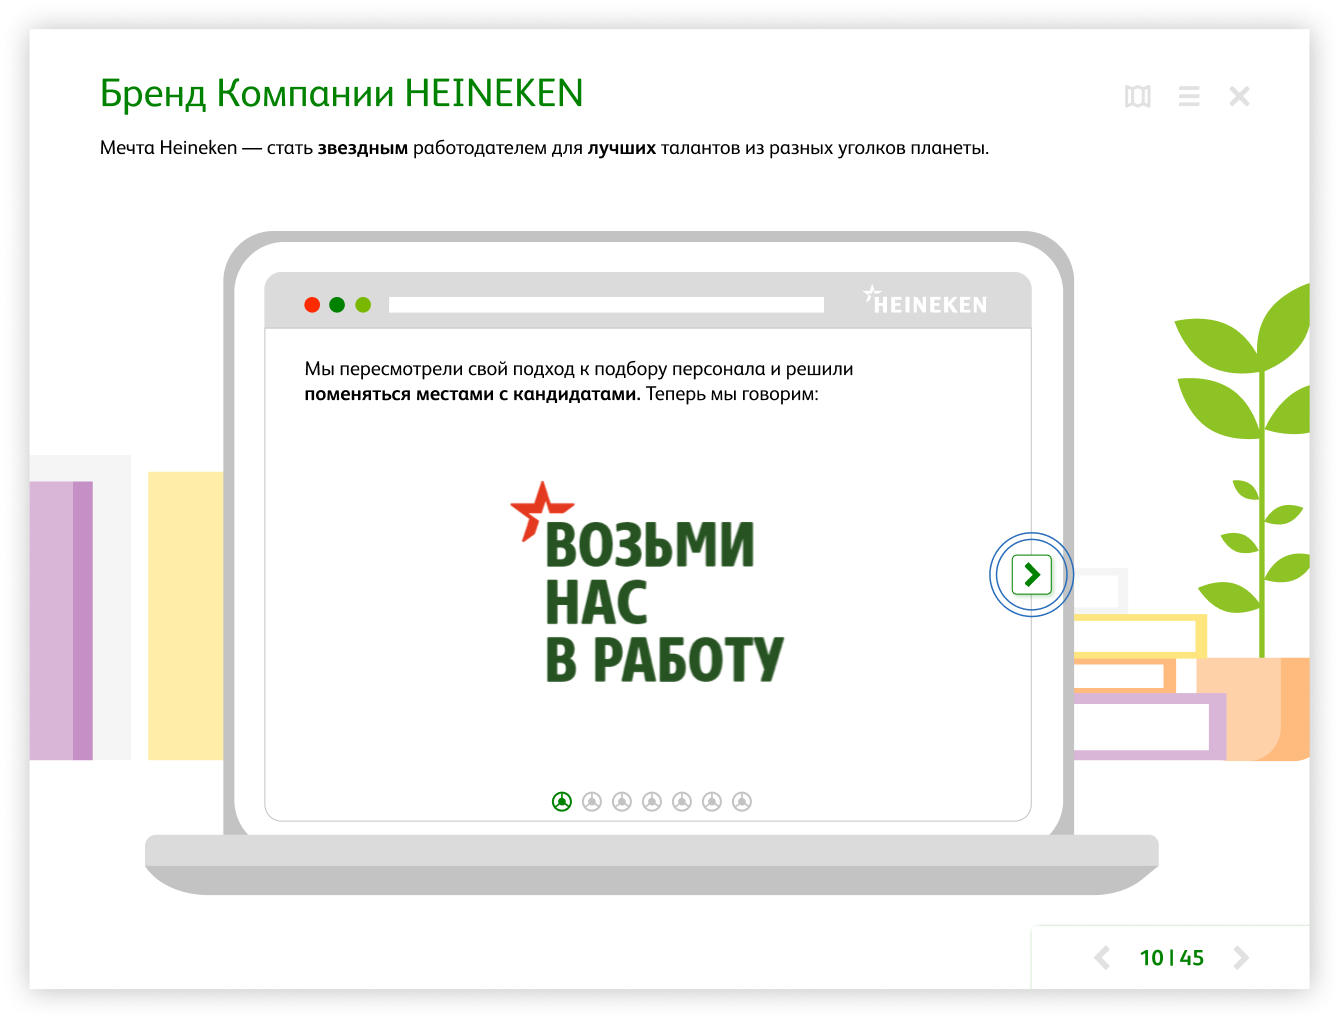Open the course map icon
The width and height of the screenshot is (1341, 1021).
coord(1137,96)
